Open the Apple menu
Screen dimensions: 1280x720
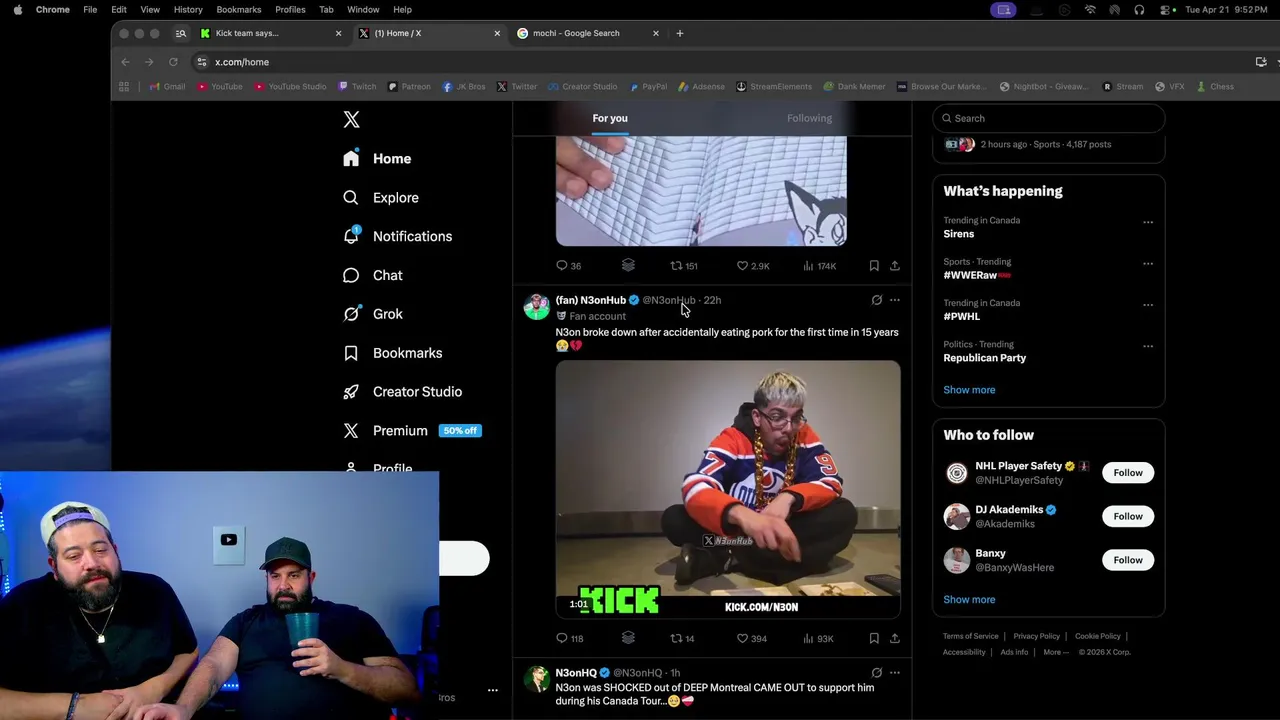coord(17,10)
